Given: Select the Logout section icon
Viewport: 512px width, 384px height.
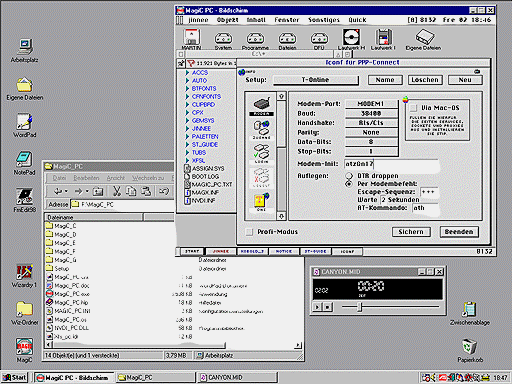Looking at the screenshot, I should 262,177.
